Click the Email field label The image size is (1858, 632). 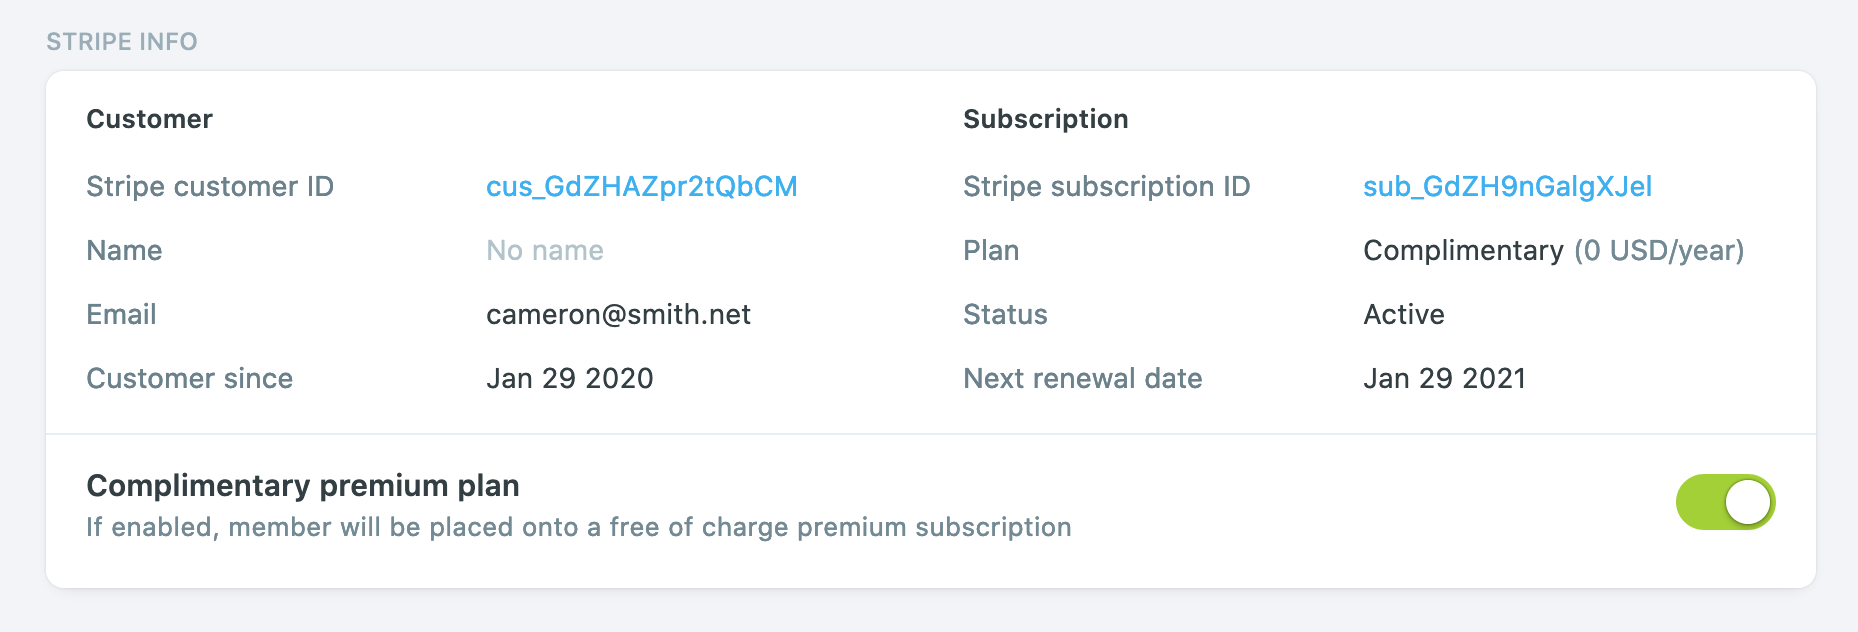[x=122, y=315]
